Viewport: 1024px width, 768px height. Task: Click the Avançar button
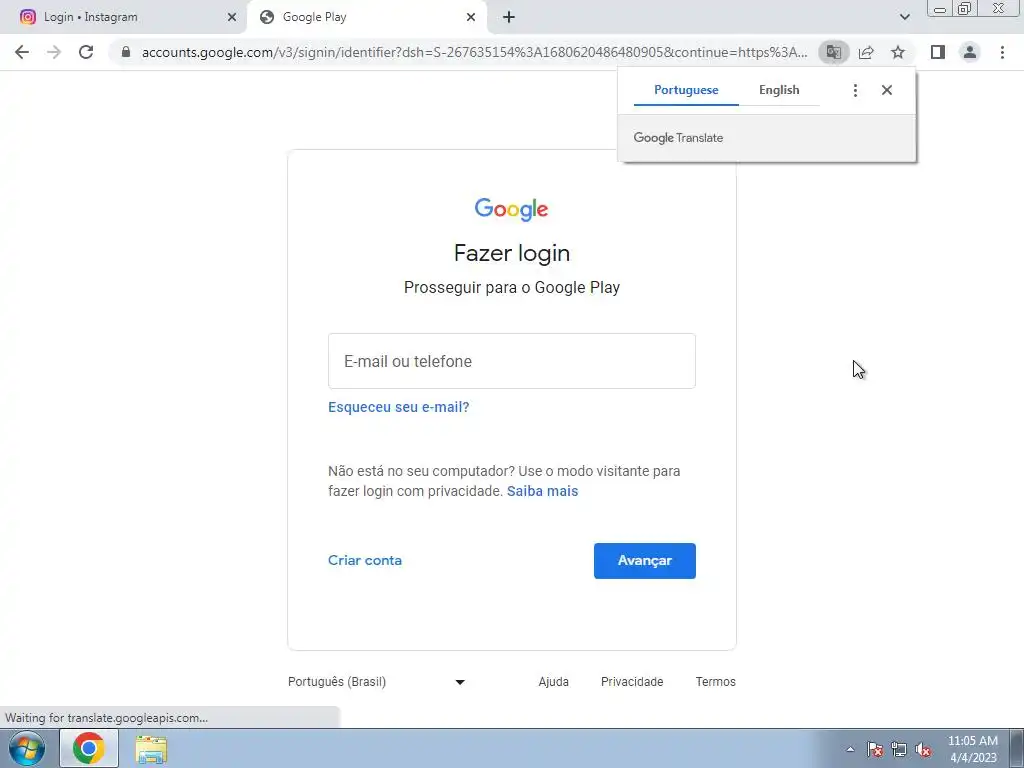coord(645,561)
